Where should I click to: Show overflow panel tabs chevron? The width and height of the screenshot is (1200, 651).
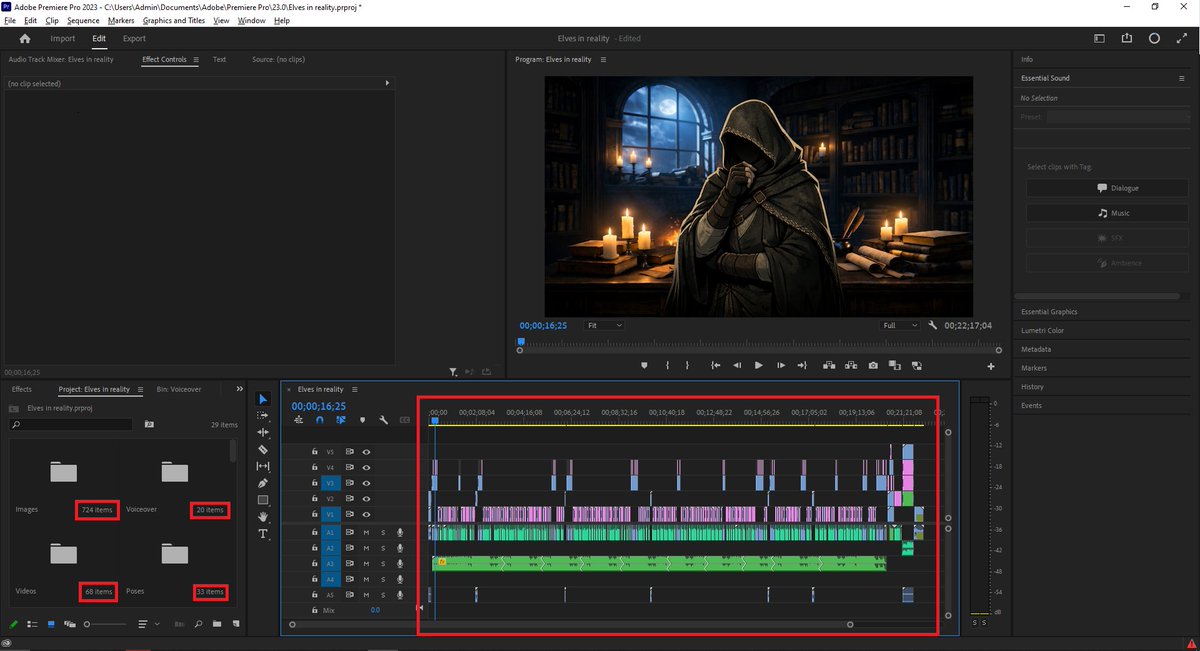pyautogui.click(x=239, y=389)
